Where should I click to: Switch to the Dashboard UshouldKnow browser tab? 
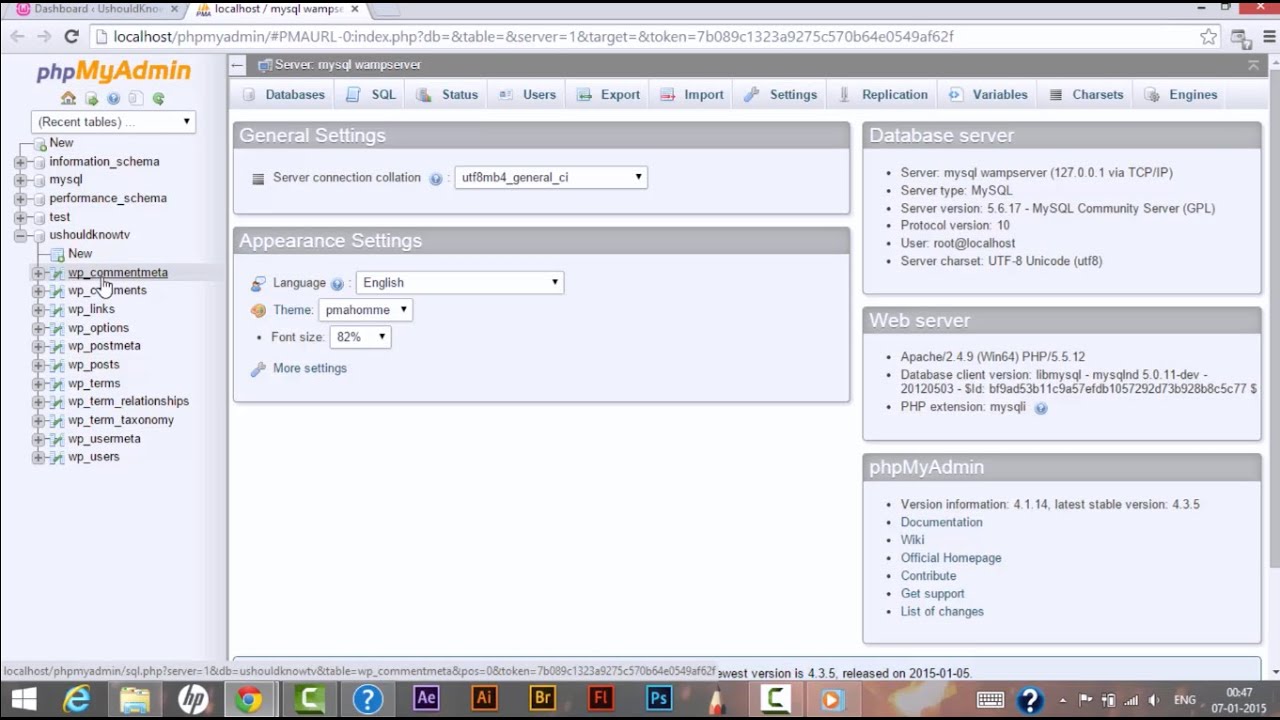[98, 9]
